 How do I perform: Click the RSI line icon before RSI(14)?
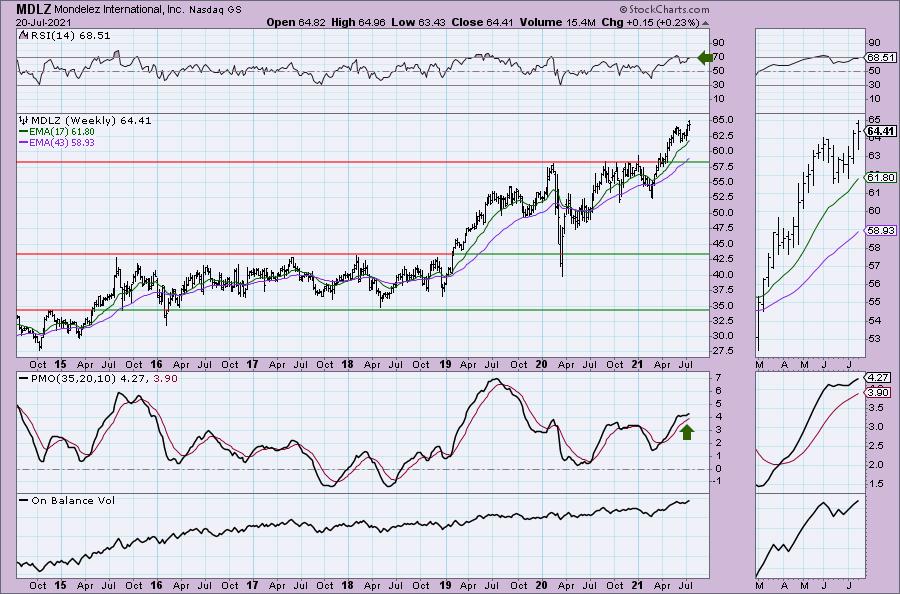click(23, 35)
